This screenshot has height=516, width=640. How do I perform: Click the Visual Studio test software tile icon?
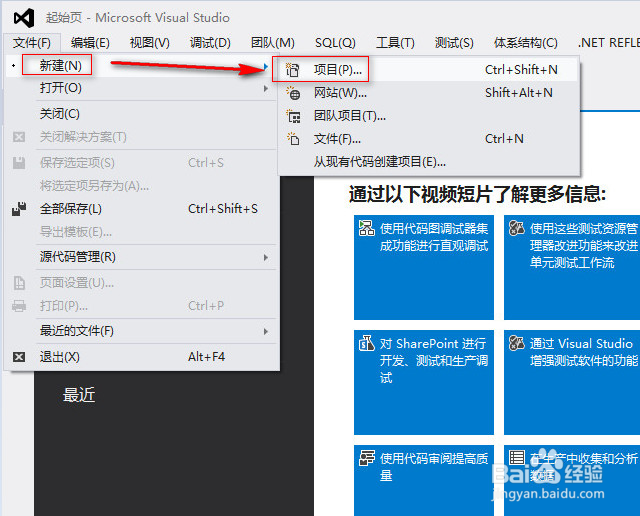516,343
